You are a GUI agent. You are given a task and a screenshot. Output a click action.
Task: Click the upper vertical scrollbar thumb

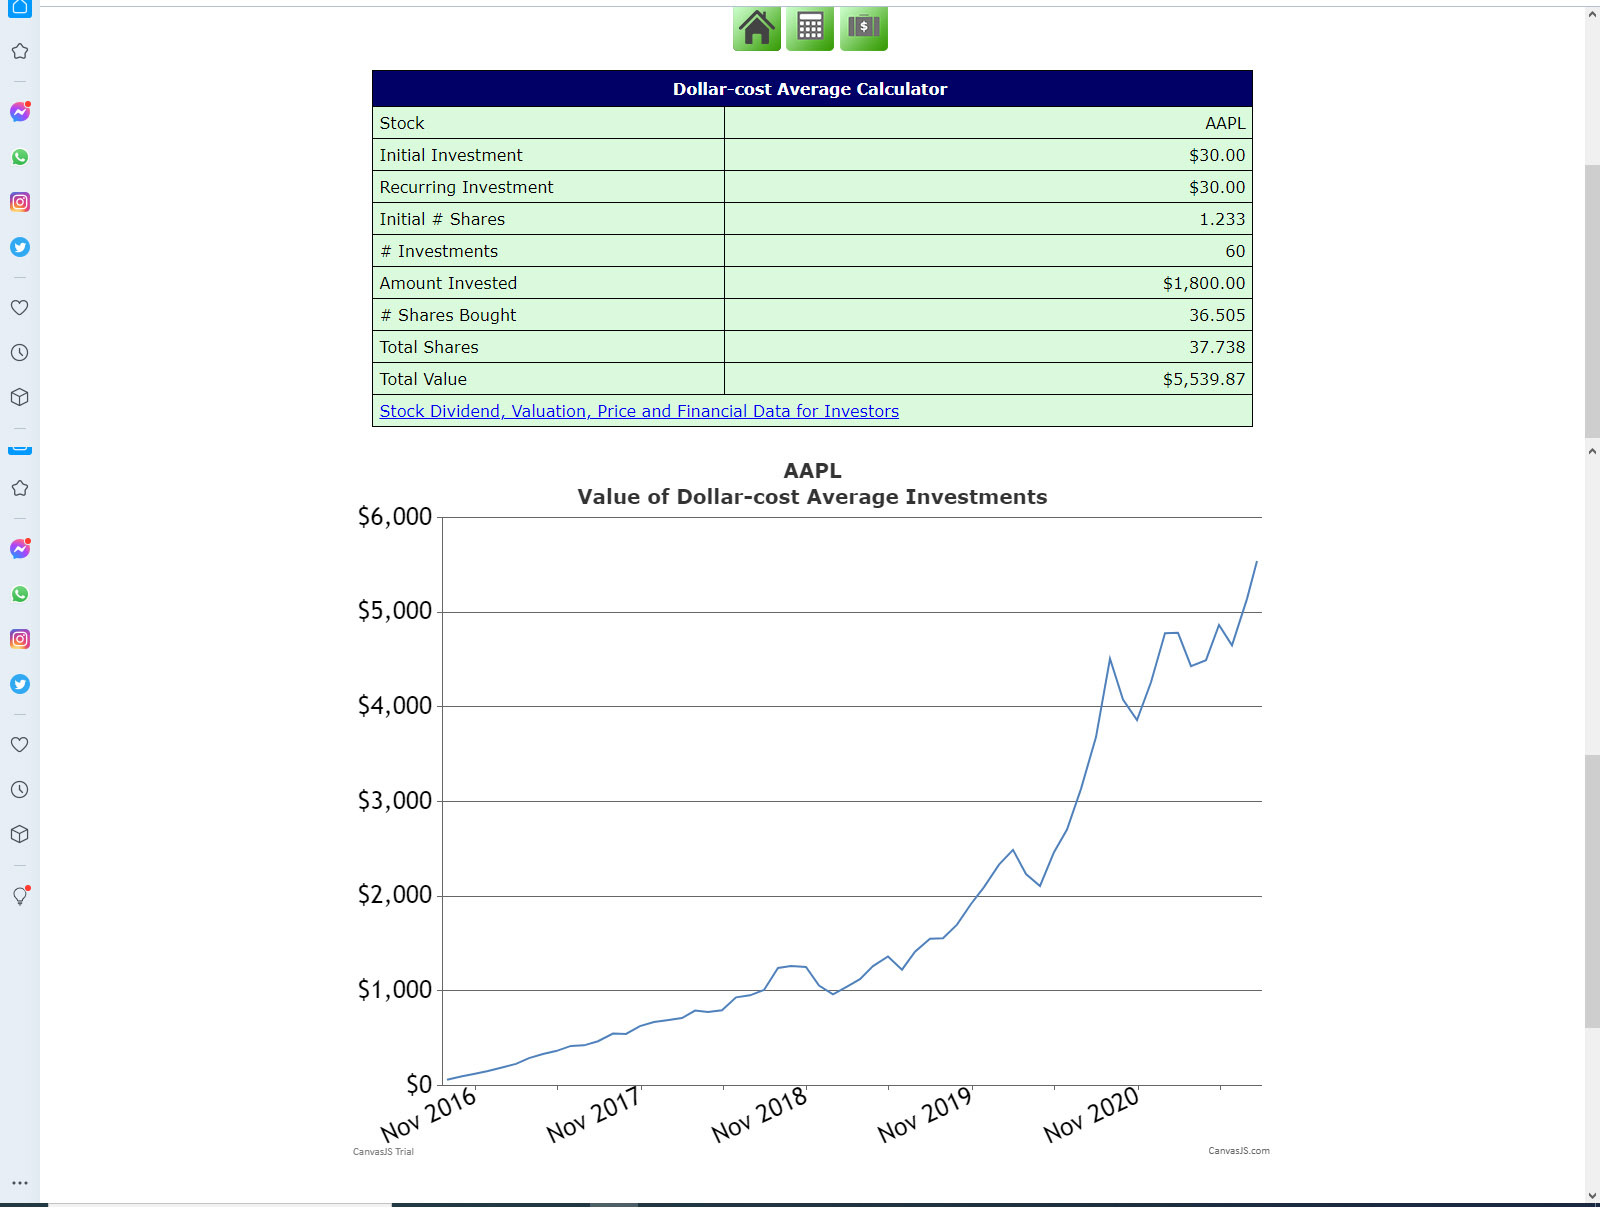1592,301
